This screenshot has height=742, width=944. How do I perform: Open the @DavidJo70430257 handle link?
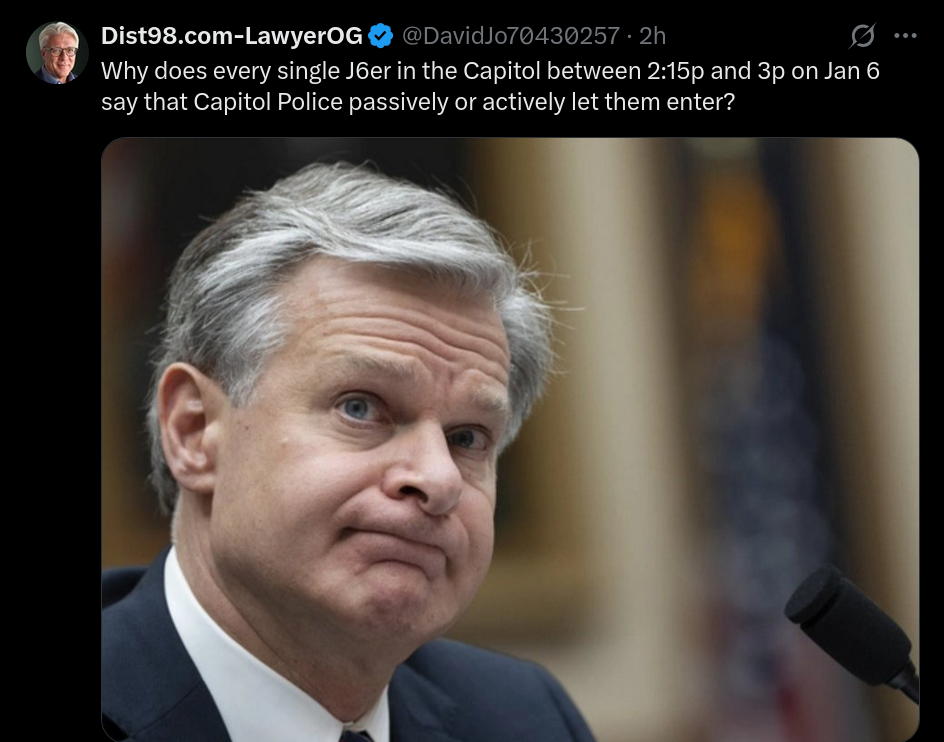(x=511, y=36)
